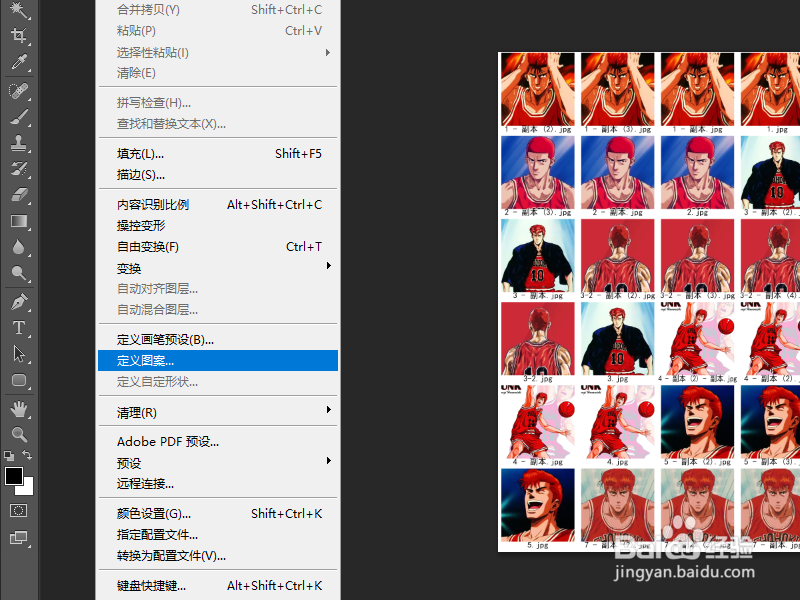Select the Zoom tool
Viewport: 800px width, 600px height.
pyautogui.click(x=19, y=434)
